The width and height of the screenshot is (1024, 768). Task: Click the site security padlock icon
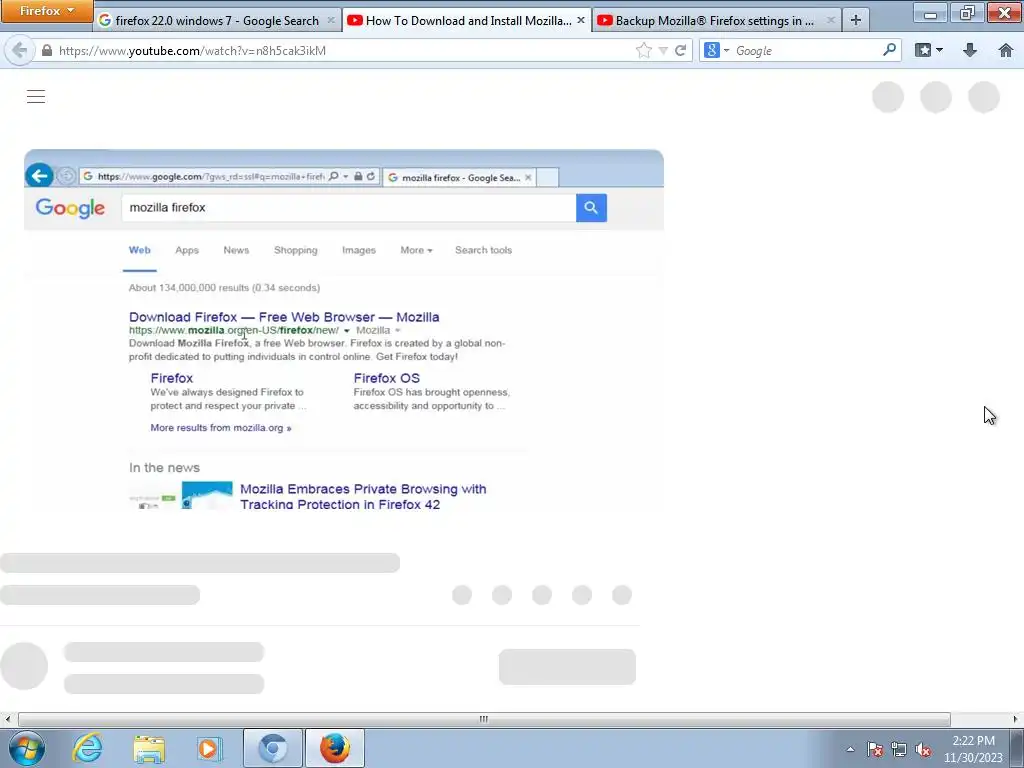(x=47, y=50)
